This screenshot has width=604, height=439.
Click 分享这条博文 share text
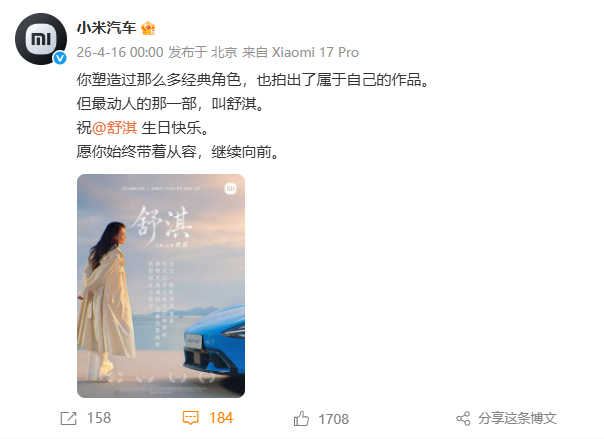coord(517,419)
